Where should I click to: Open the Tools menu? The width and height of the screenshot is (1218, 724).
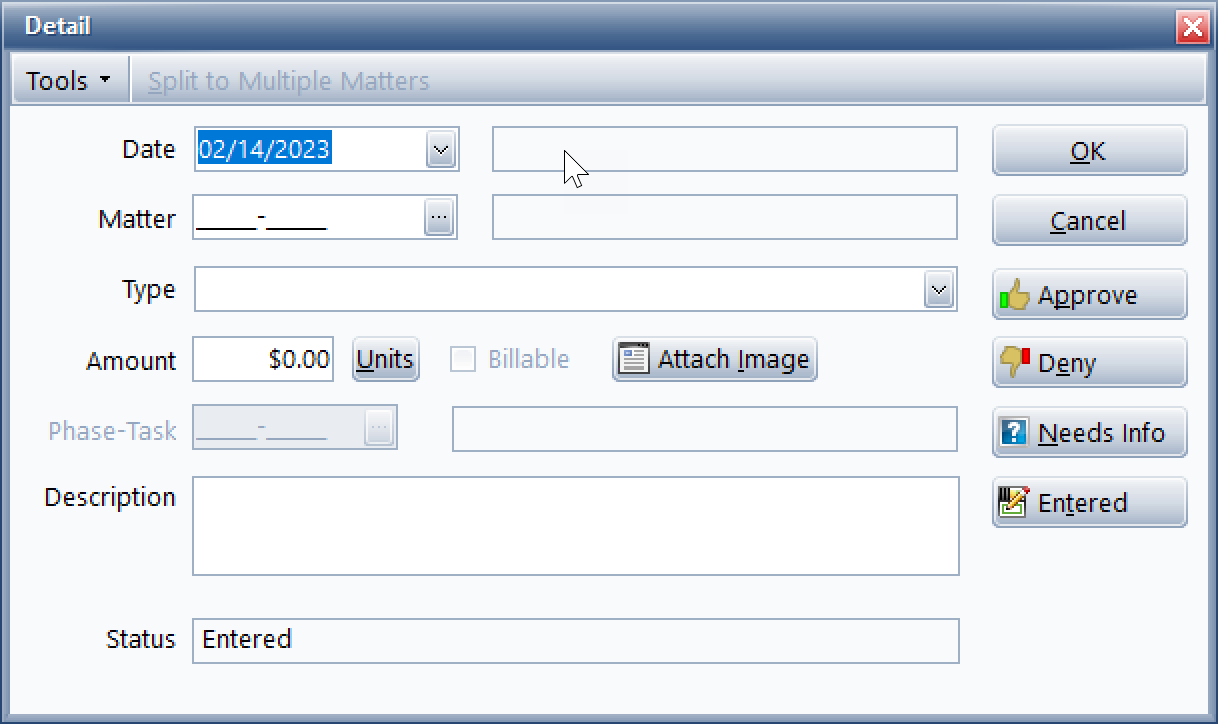[x=69, y=81]
